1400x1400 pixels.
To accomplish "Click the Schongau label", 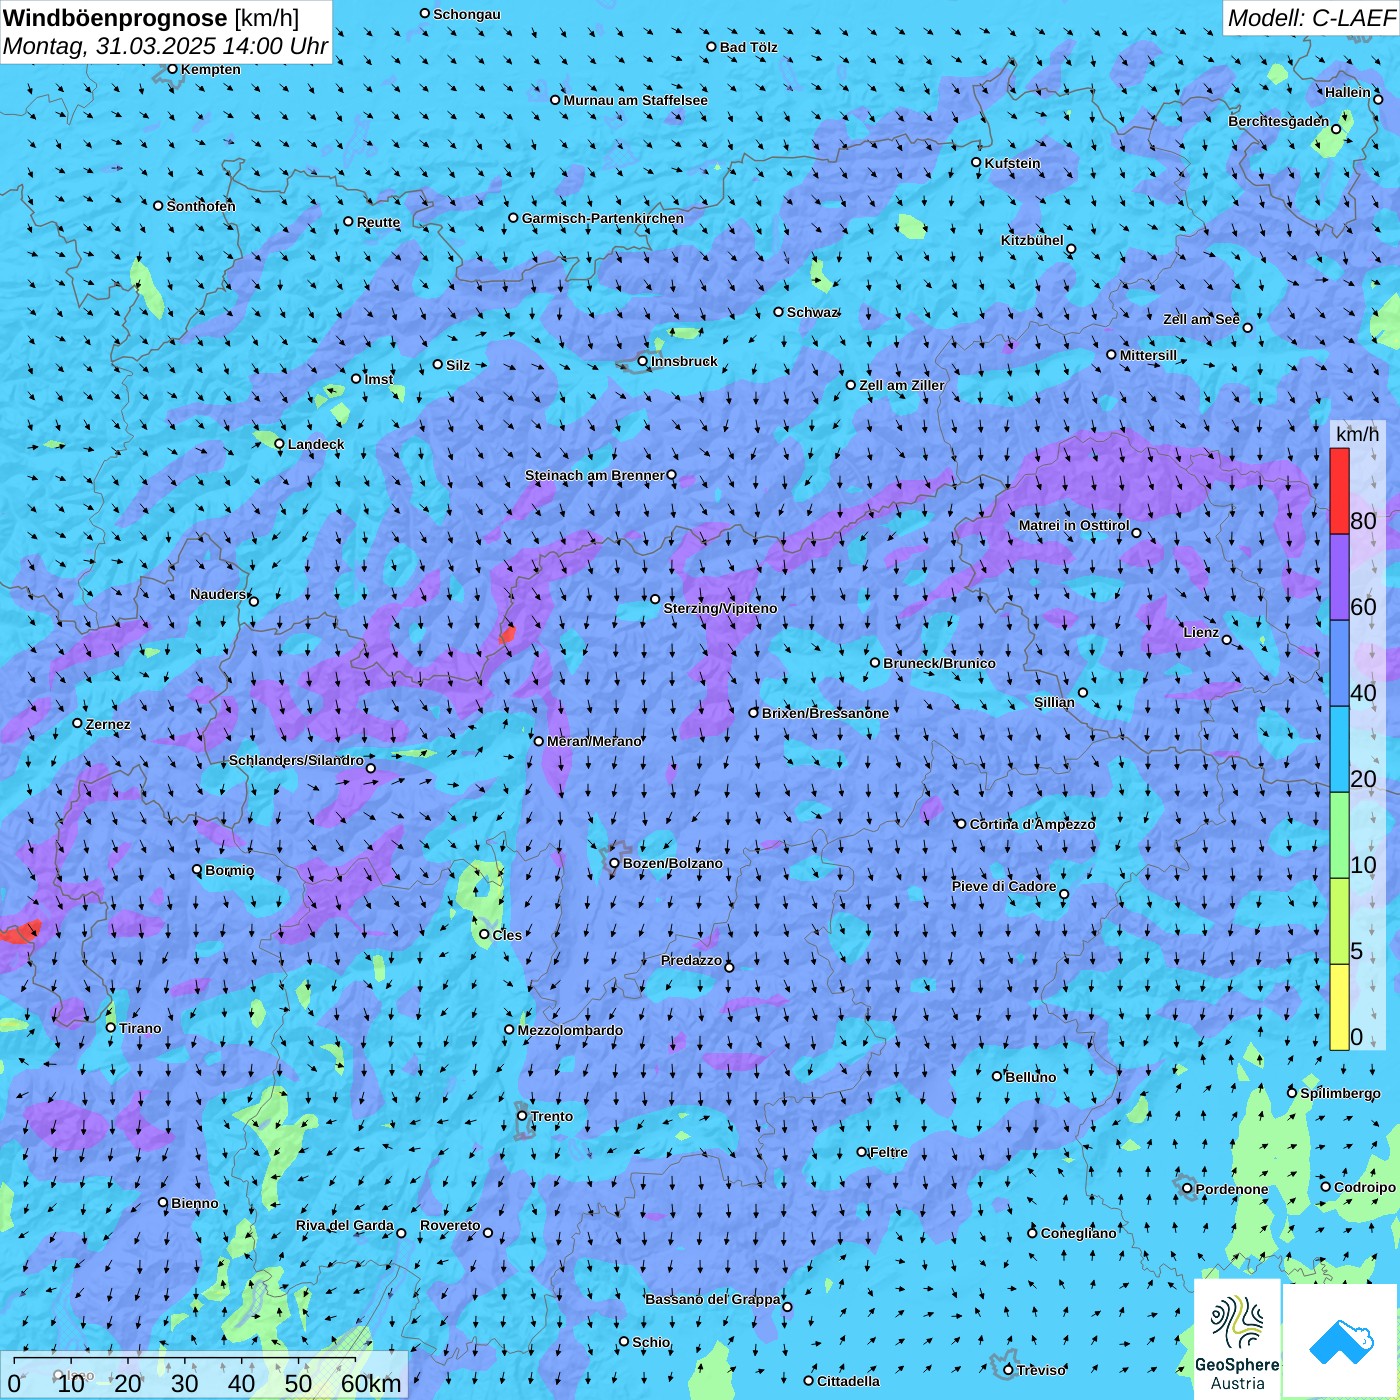I will [466, 14].
